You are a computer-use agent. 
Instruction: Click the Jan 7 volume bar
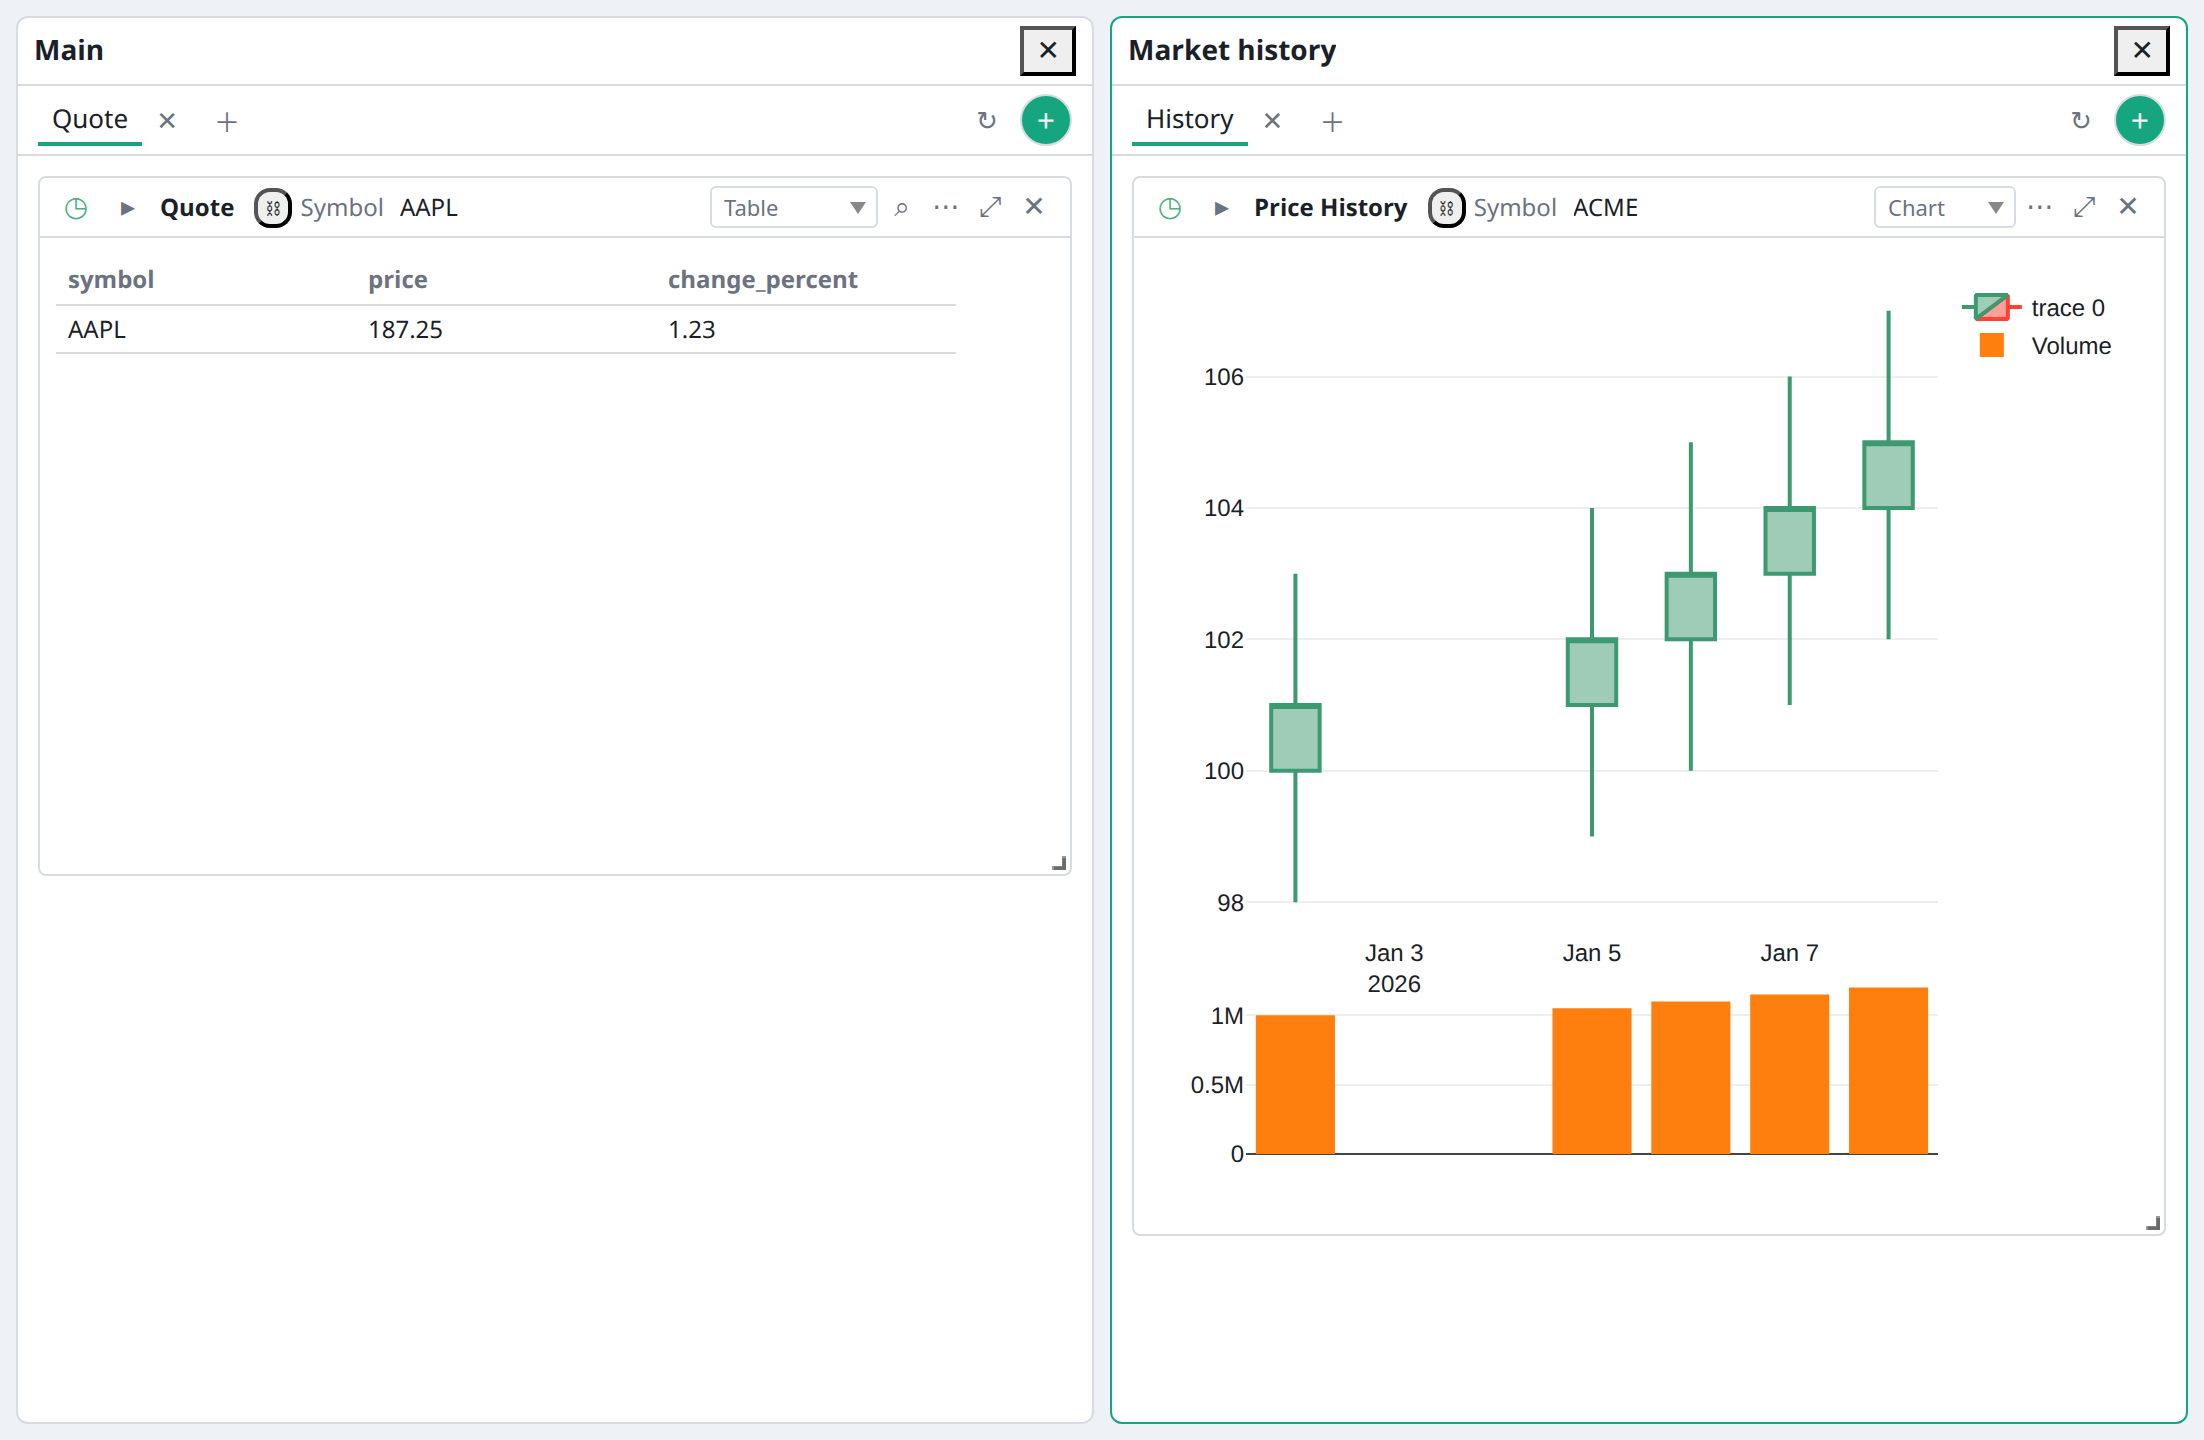pyautogui.click(x=1789, y=1074)
